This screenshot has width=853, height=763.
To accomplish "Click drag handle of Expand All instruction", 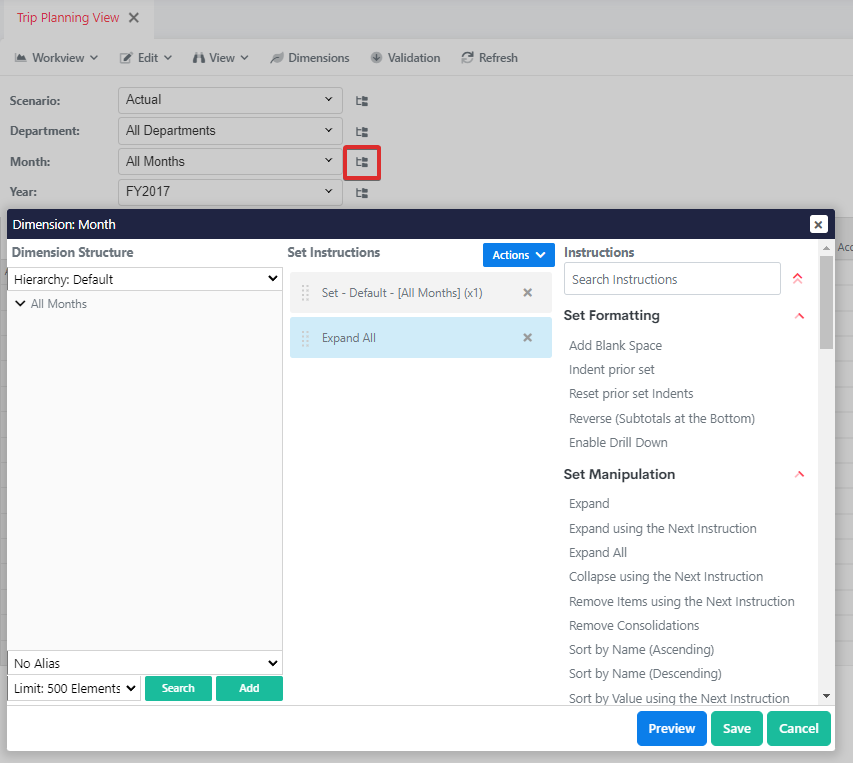I will (x=306, y=338).
